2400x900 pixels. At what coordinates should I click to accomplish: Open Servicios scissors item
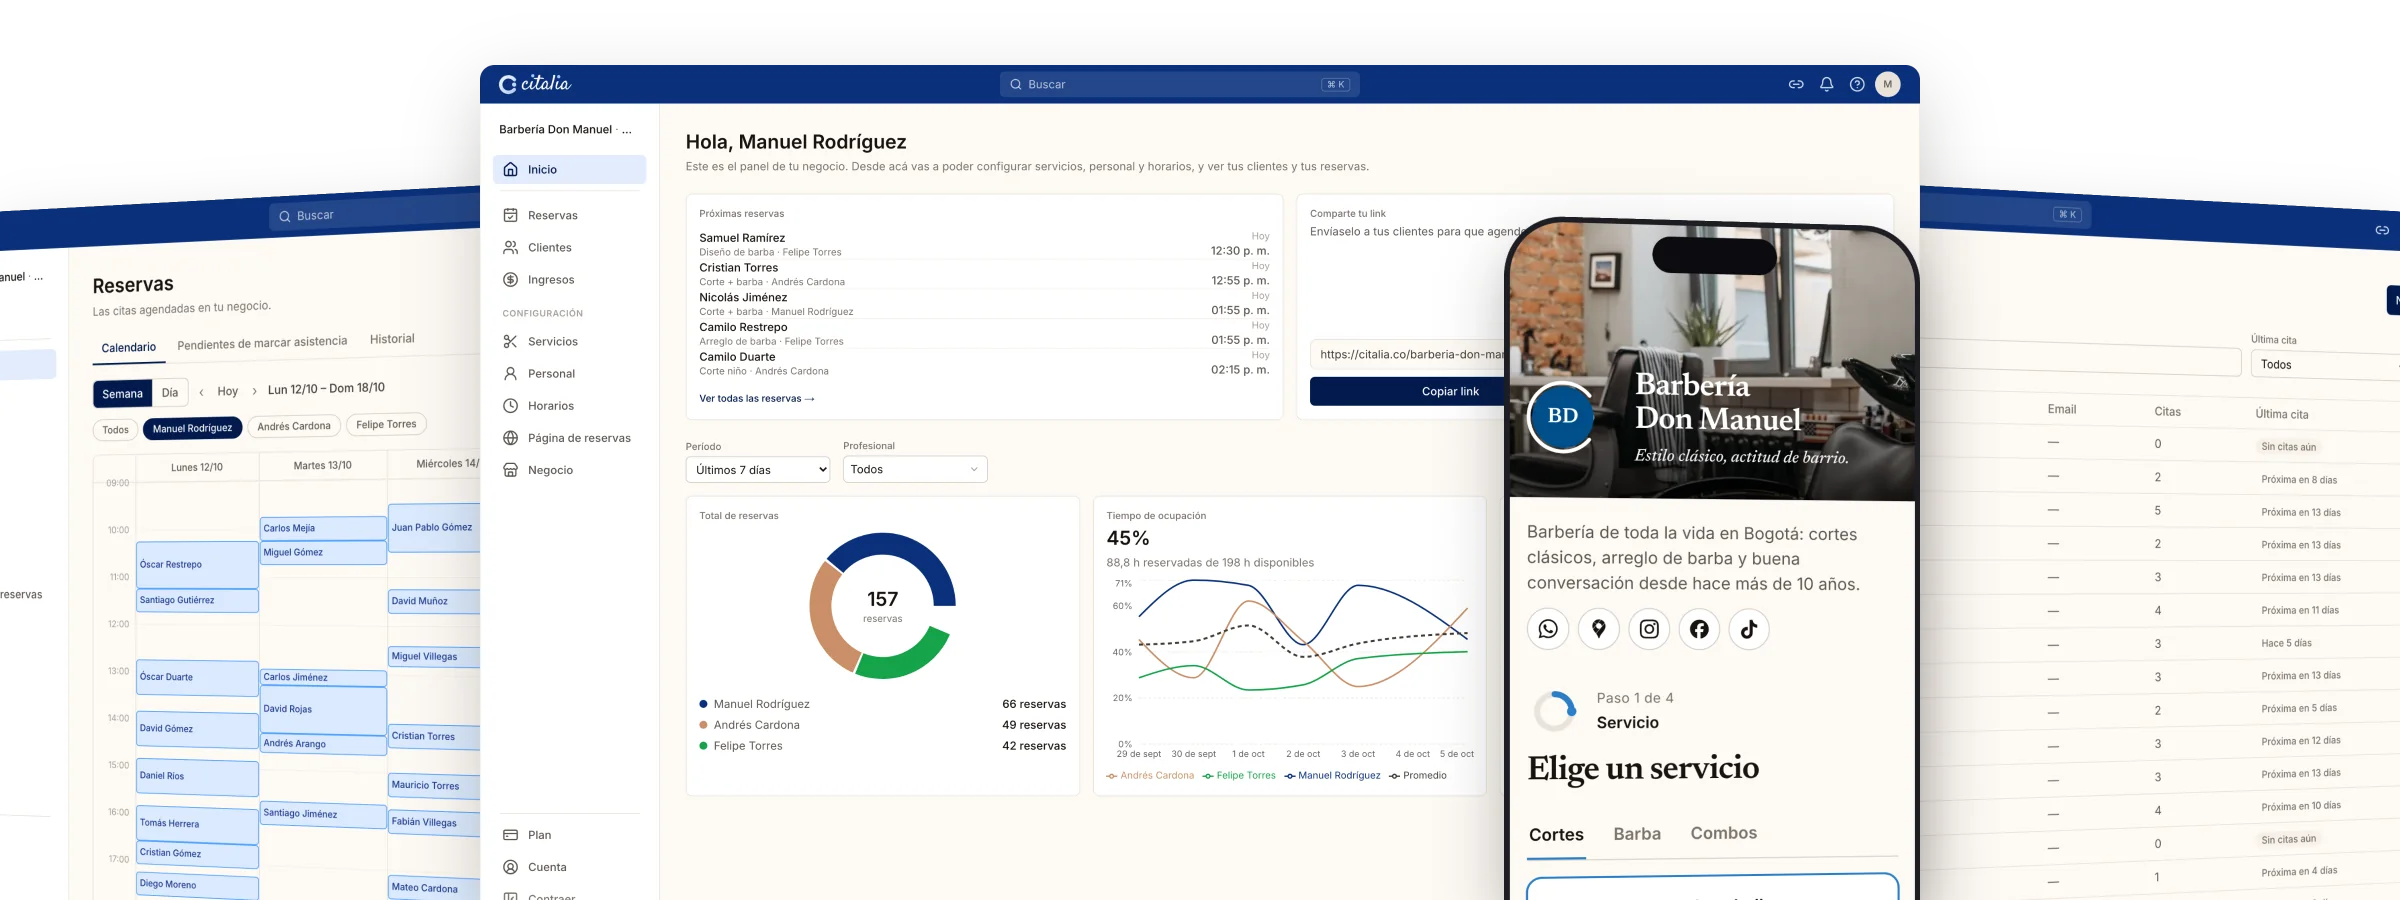click(569, 342)
